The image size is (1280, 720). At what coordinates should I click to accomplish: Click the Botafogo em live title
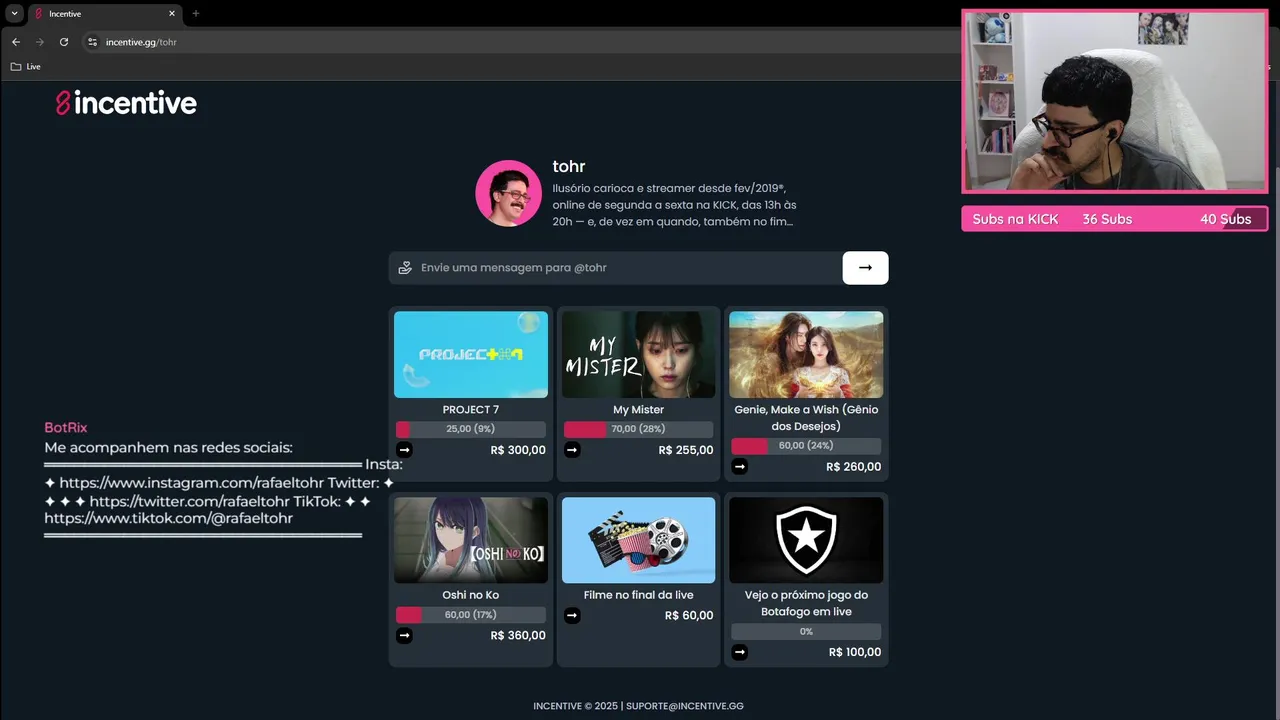pyautogui.click(x=806, y=603)
